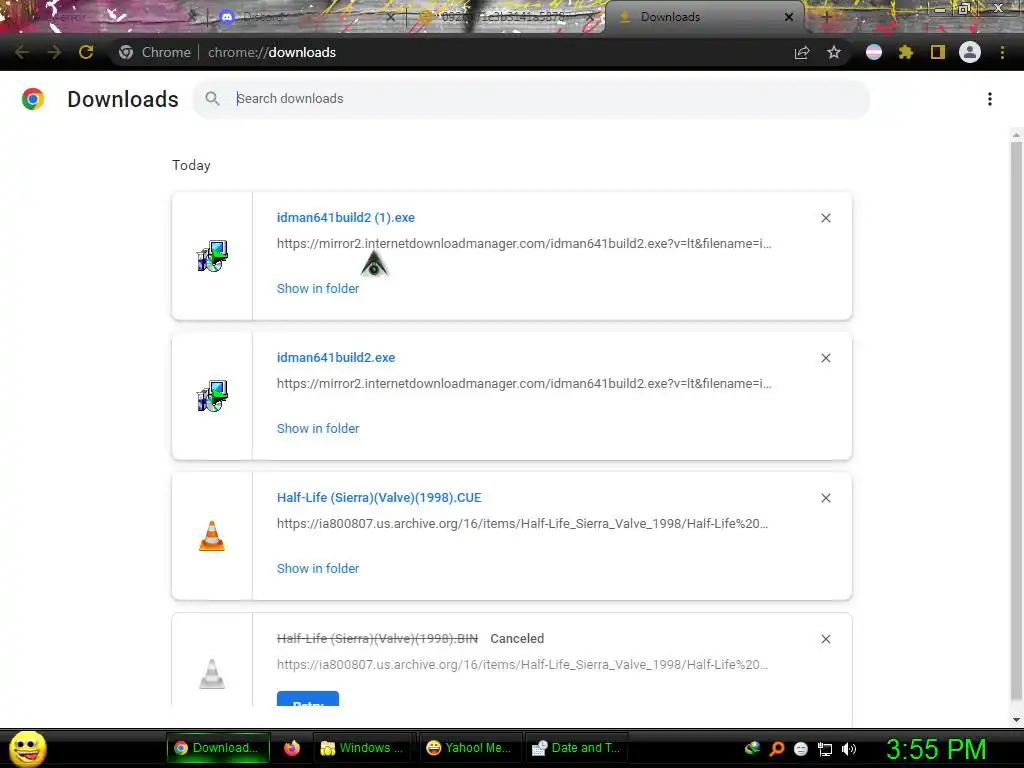Click the search magnifier icon
This screenshot has width=1024, height=768.
coord(212,99)
